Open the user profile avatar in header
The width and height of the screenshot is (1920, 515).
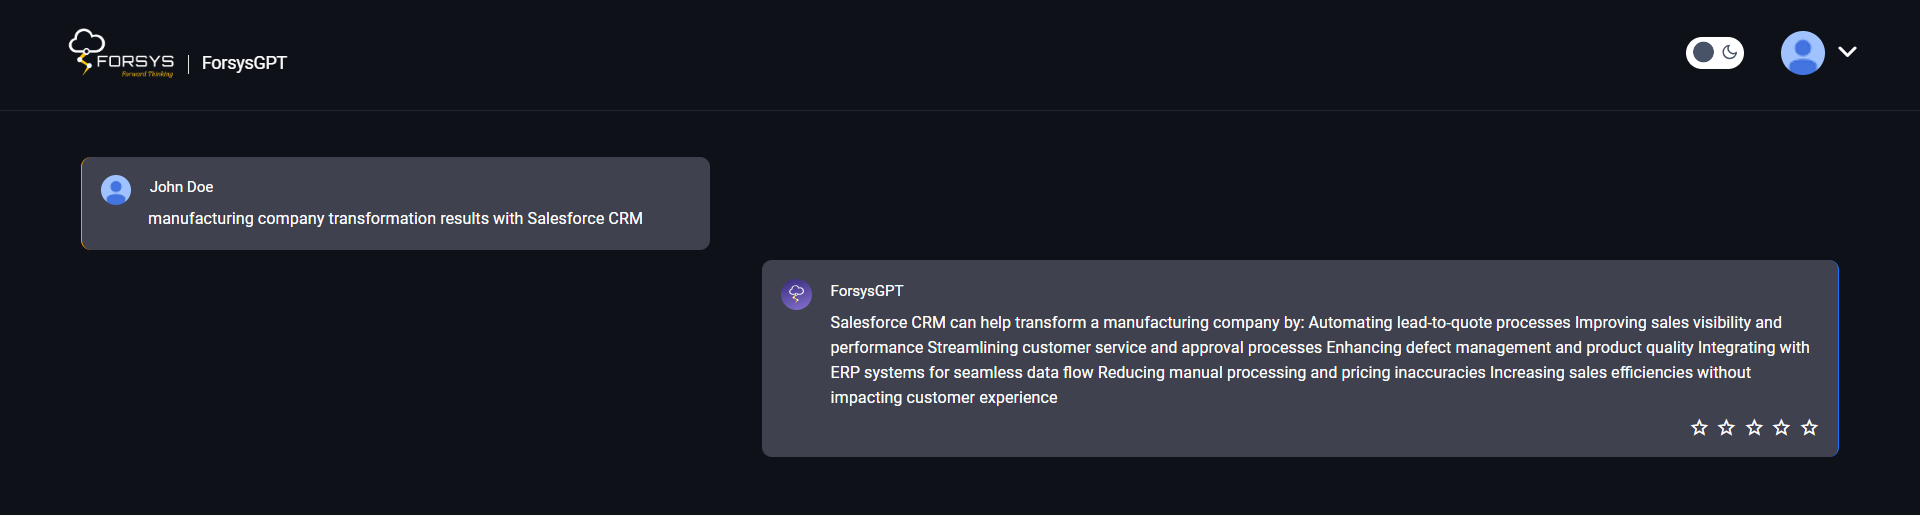(x=1802, y=53)
